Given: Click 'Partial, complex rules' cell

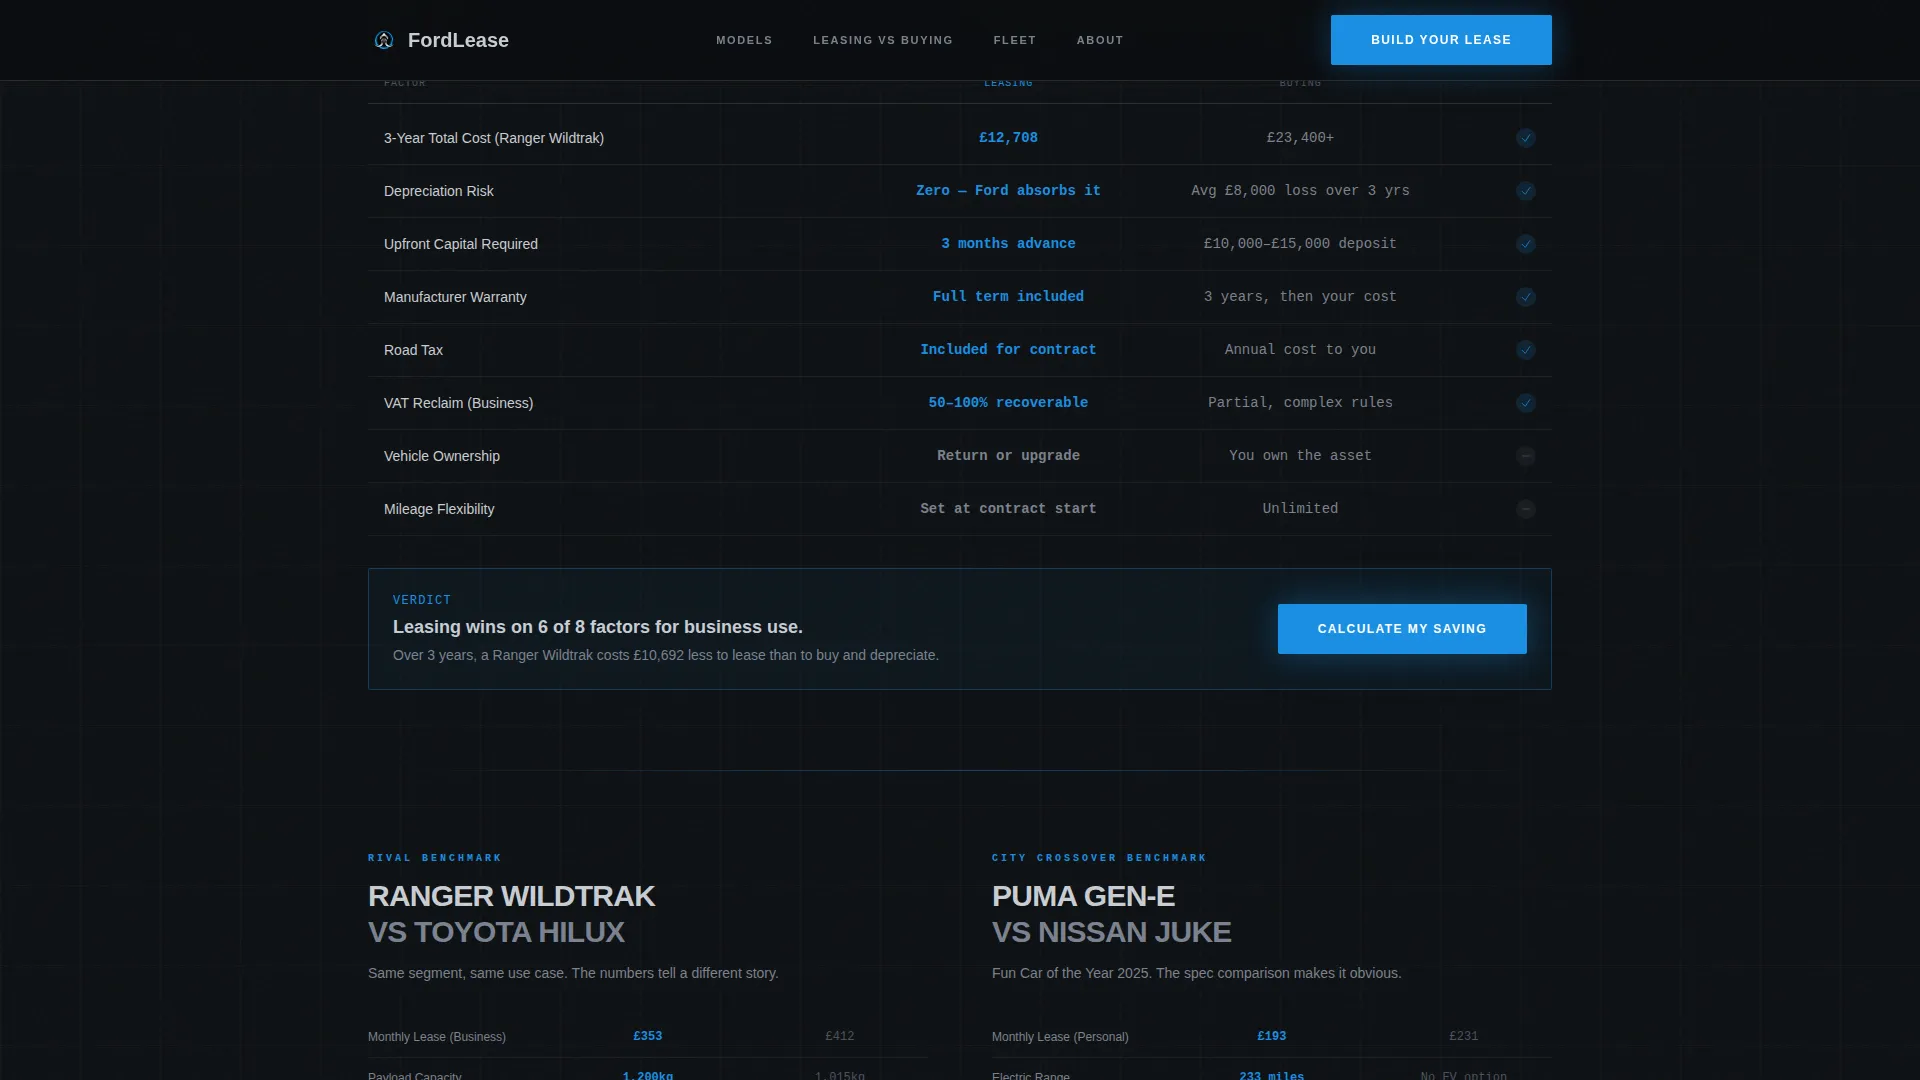Looking at the screenshot, I should pos(1300,403).
